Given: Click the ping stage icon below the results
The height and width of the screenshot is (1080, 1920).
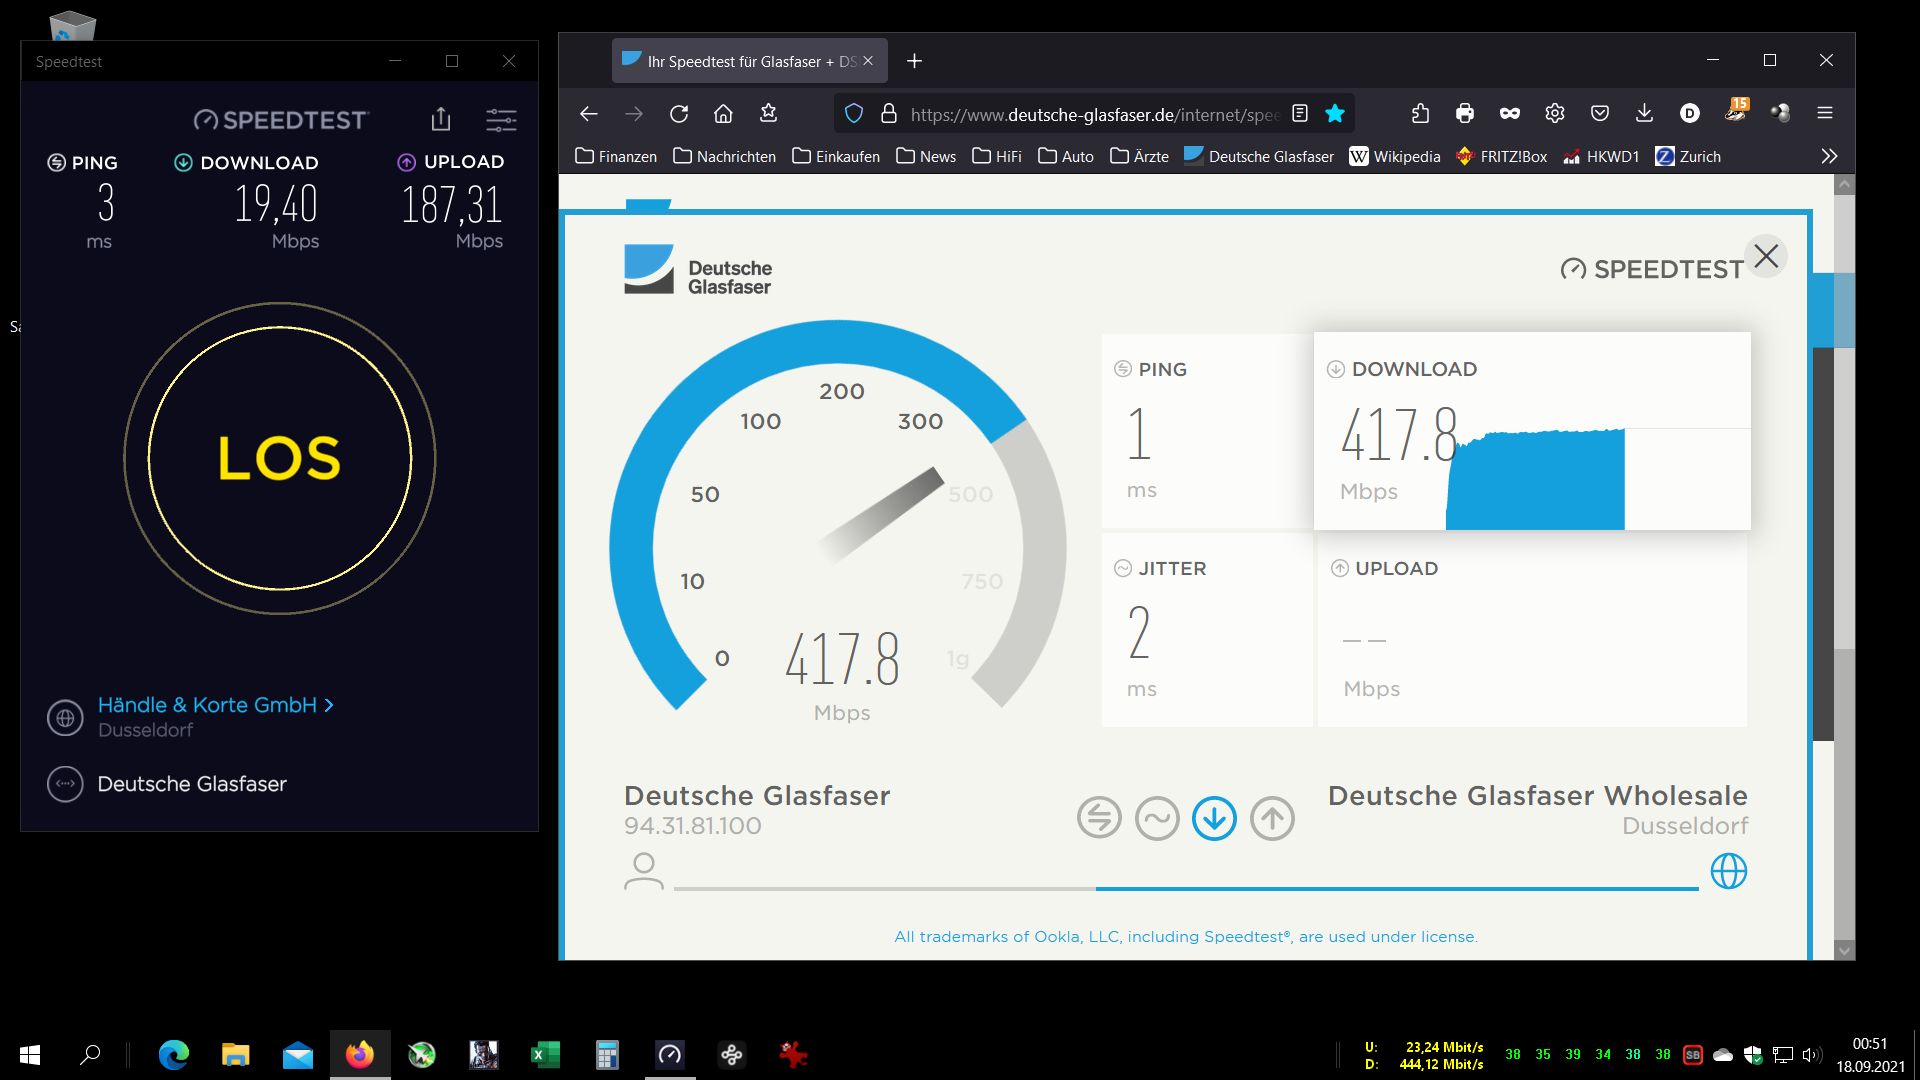Looking at the screenshot, I should (x=1099, y=819).
